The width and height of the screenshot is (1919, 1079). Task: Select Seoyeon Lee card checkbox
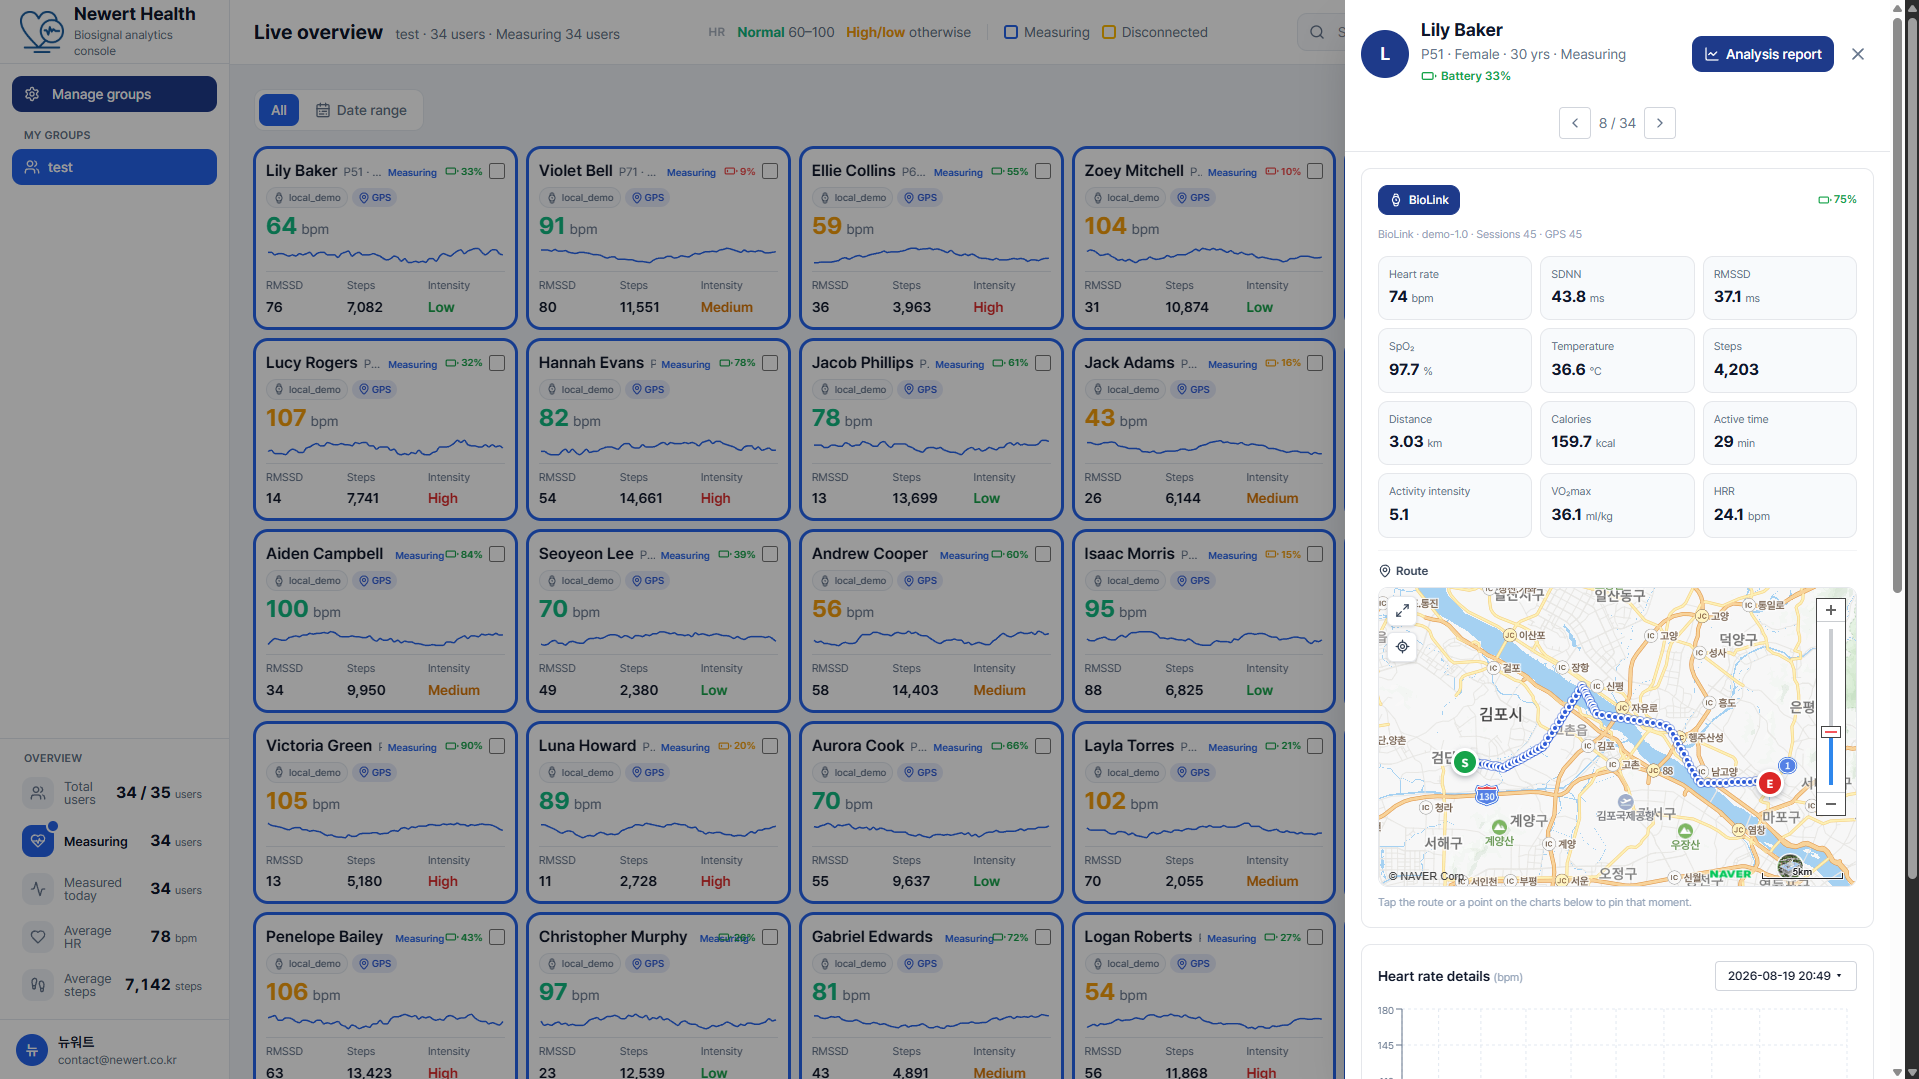(770, 554)
